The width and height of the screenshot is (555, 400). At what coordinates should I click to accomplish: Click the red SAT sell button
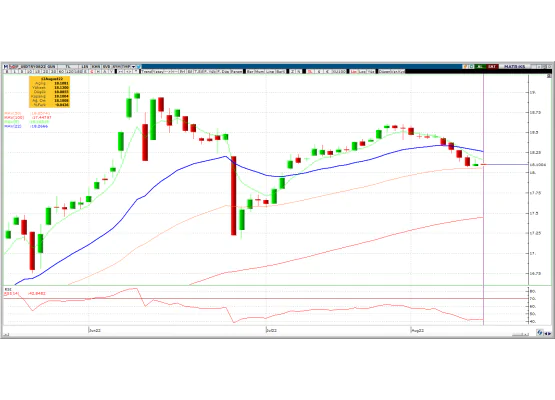[x=492, y=67]
